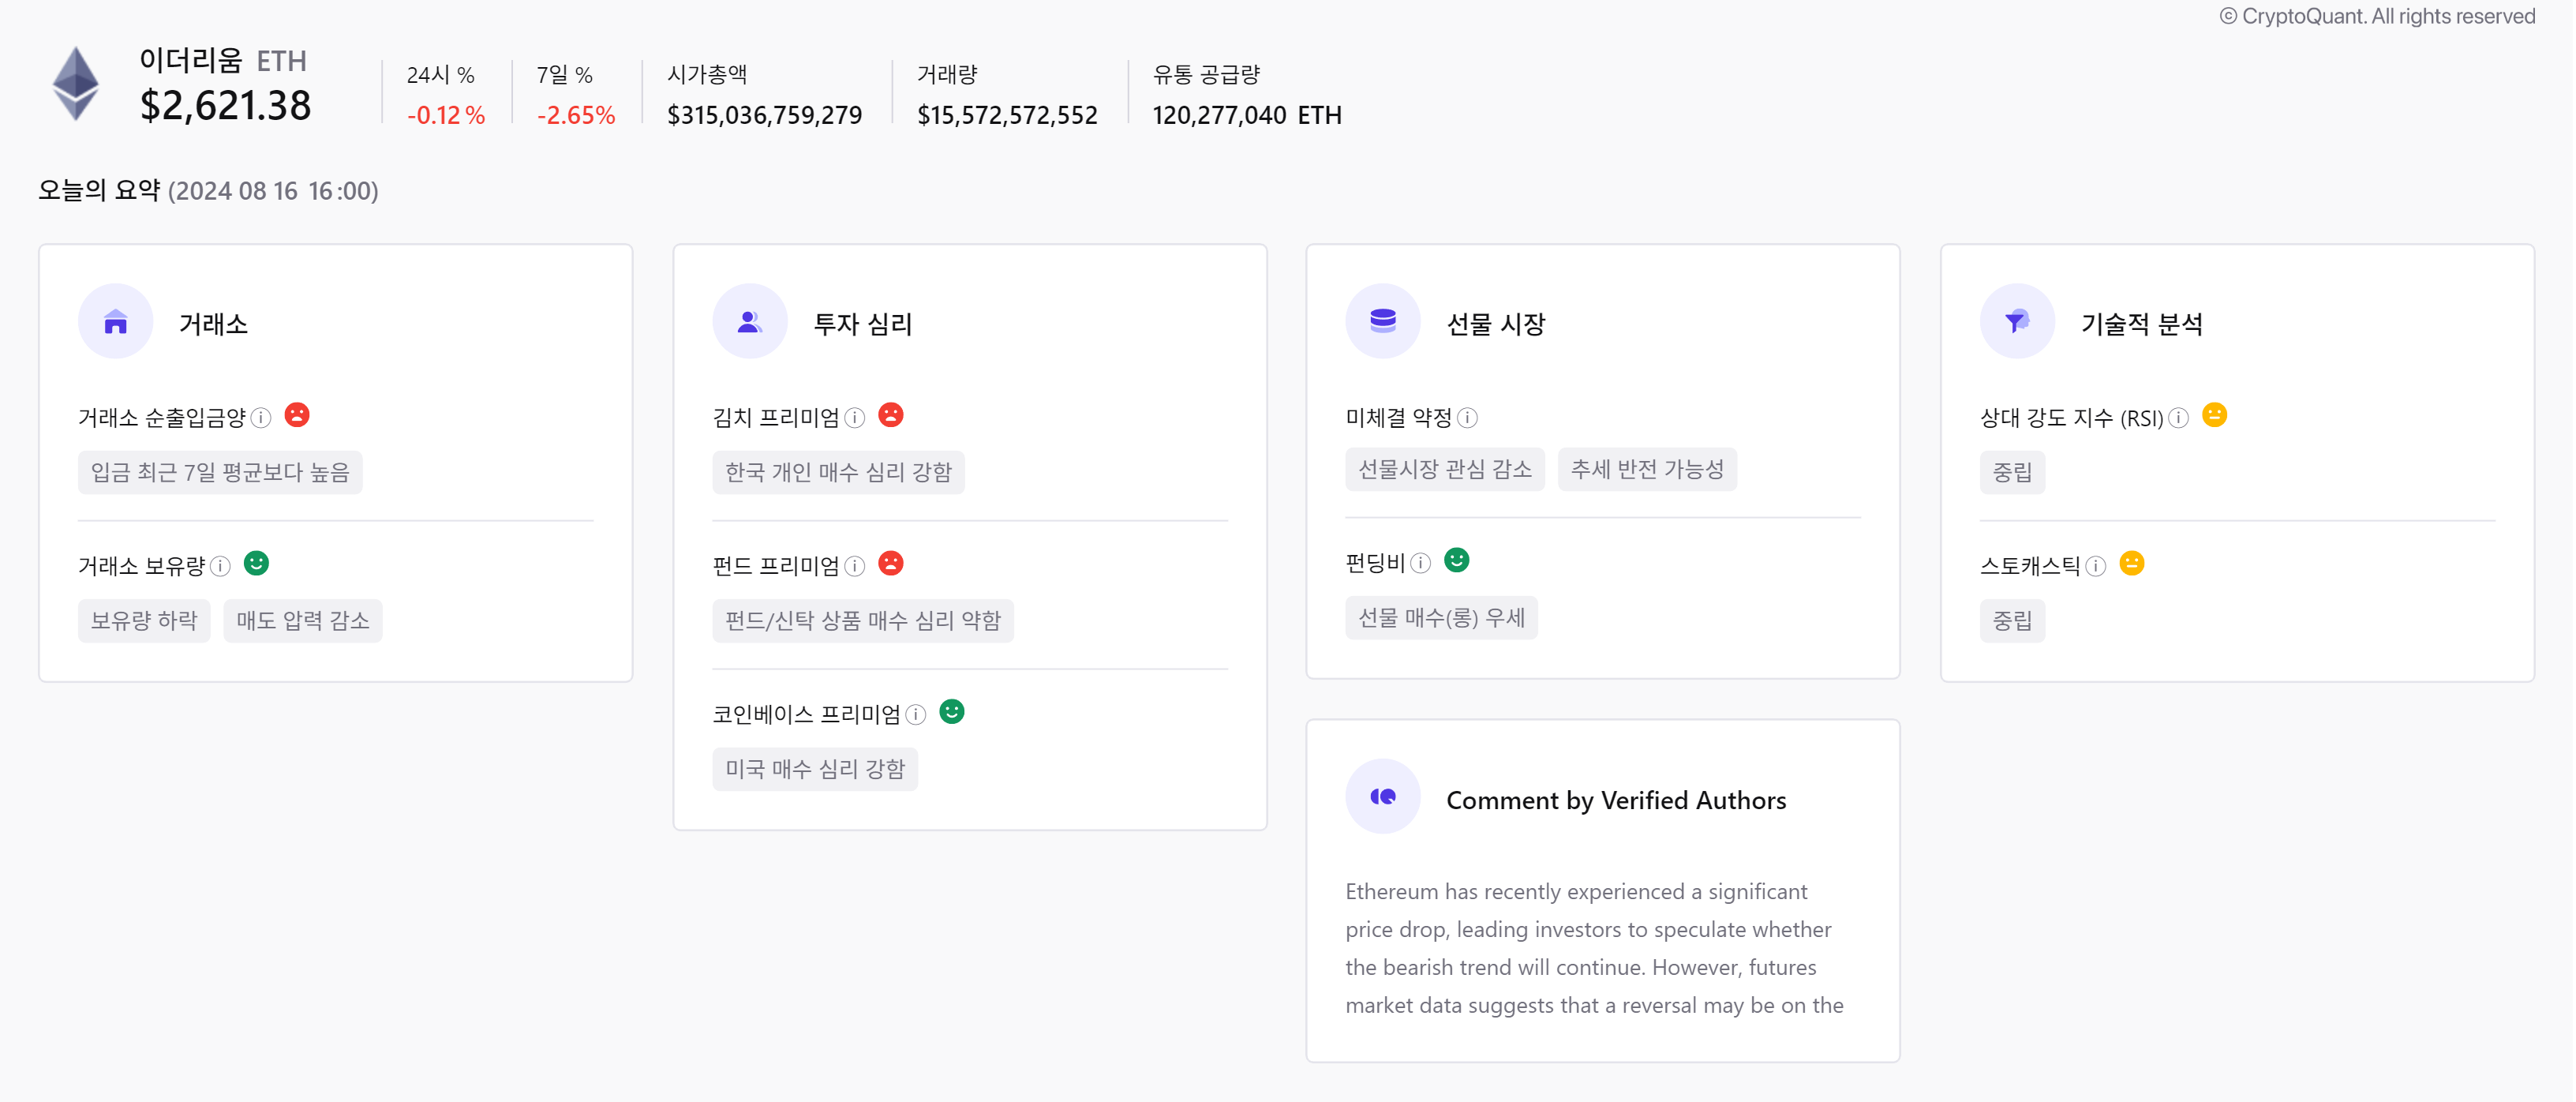
Task: Click the 펀드 프리미엄 label
Action: coord(776,566)
